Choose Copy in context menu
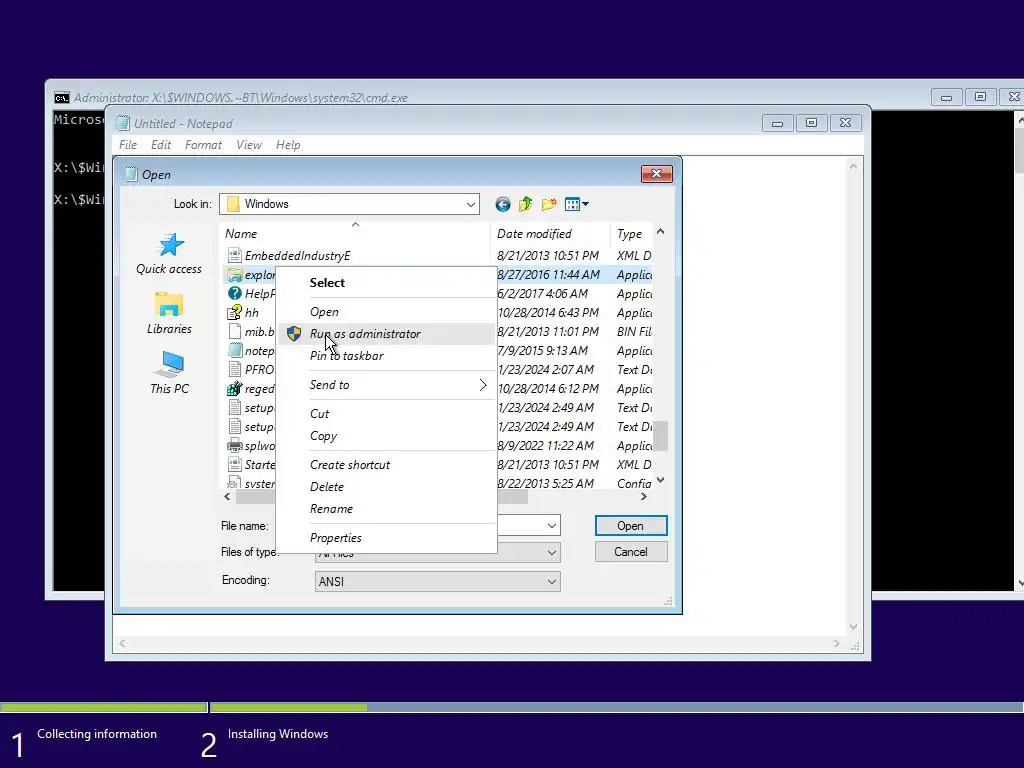 pos(386,436)
